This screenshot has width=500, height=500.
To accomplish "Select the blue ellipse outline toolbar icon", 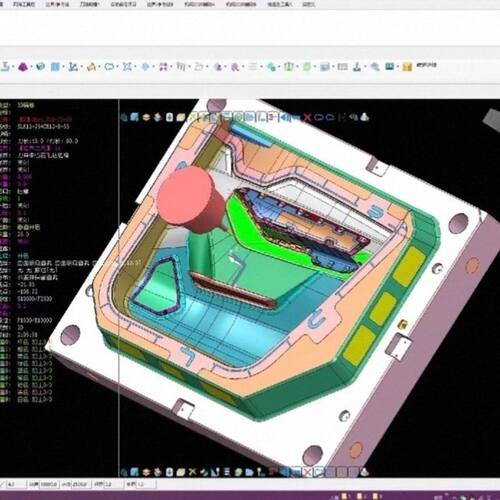I will (x=109, y=67).
